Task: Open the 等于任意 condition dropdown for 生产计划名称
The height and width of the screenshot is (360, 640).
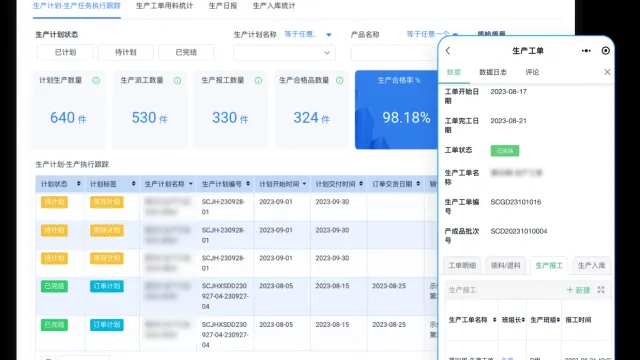Action: pyautogui.click(x=308, y=34)
